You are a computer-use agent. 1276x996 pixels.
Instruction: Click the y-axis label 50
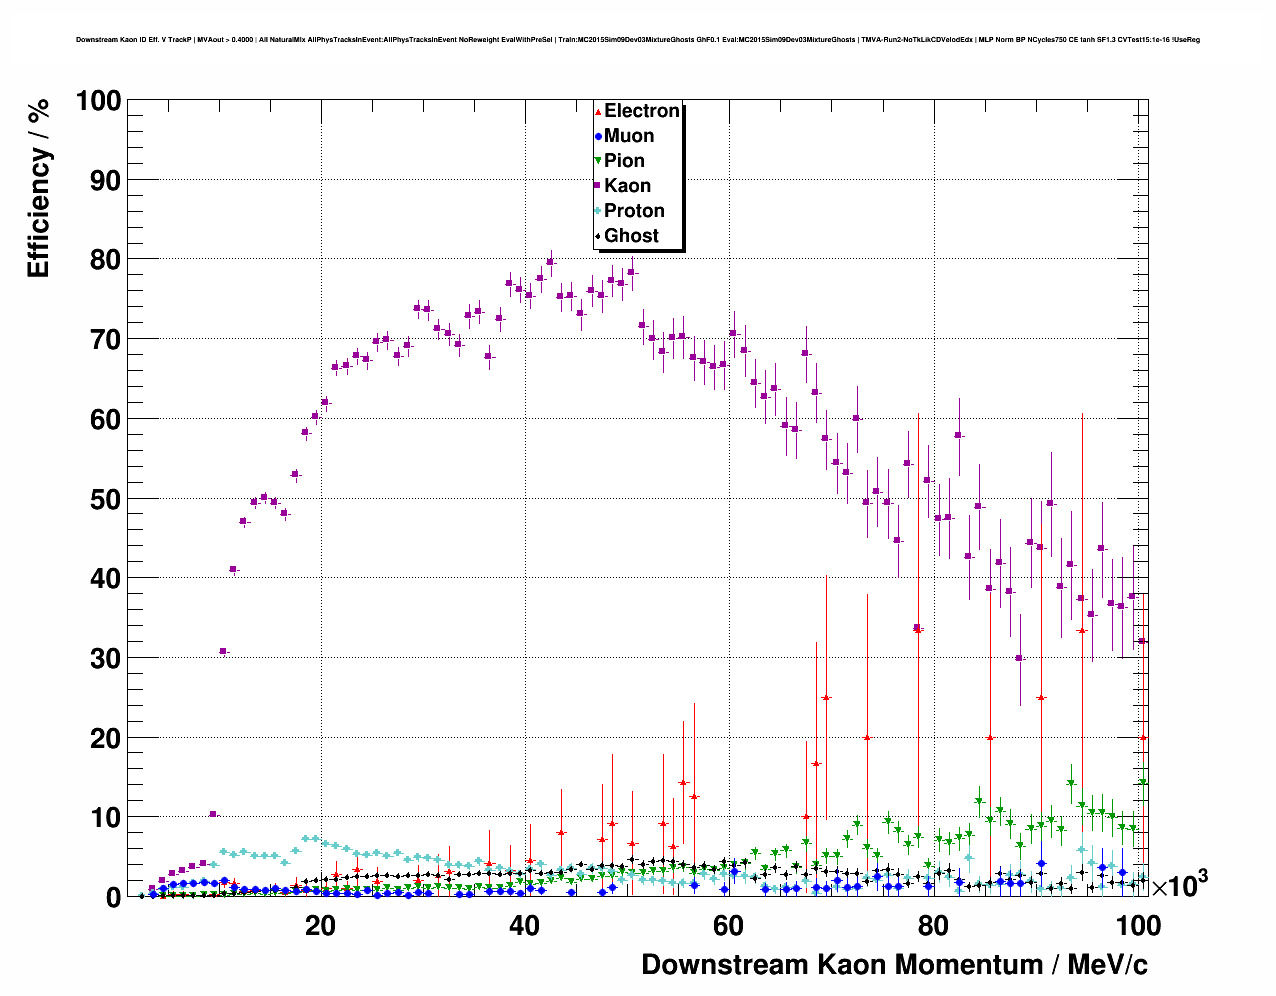[106, 499]
